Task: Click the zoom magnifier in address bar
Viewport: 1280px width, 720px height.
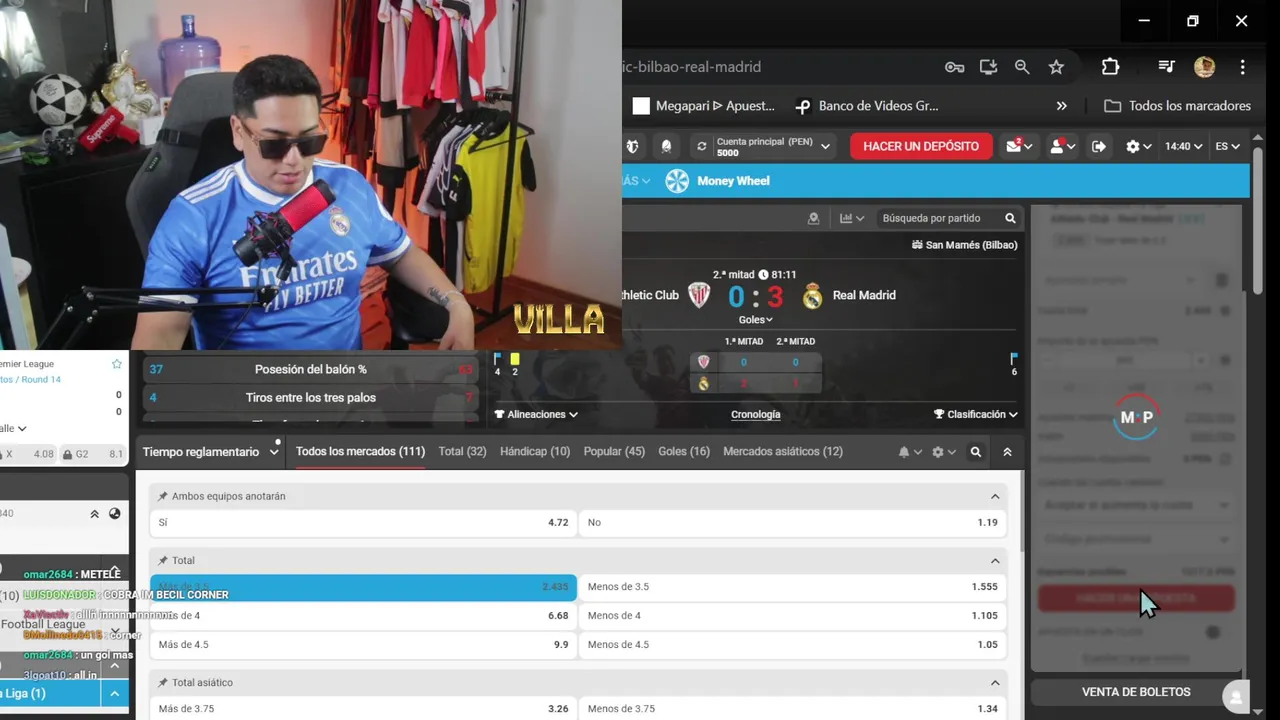Action: [1022, 67]
